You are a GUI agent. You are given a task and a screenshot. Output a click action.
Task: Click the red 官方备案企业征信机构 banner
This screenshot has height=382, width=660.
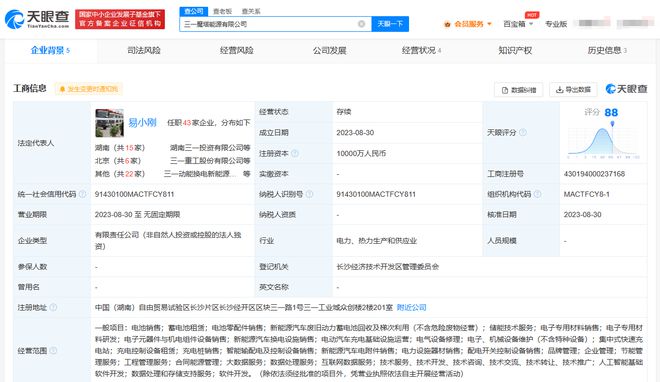click(x=120, y=19)
